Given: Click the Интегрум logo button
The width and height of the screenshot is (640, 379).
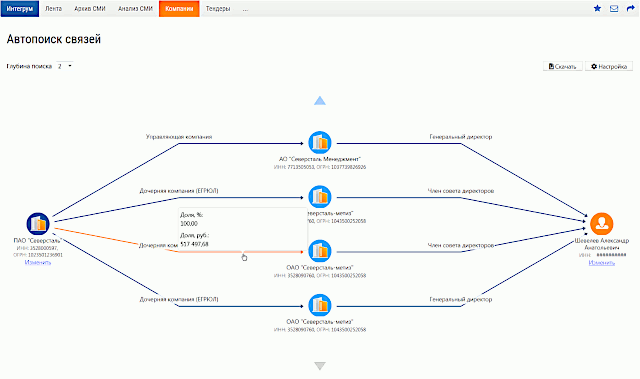Looking at the screenshot, I should tap(20, 9).
